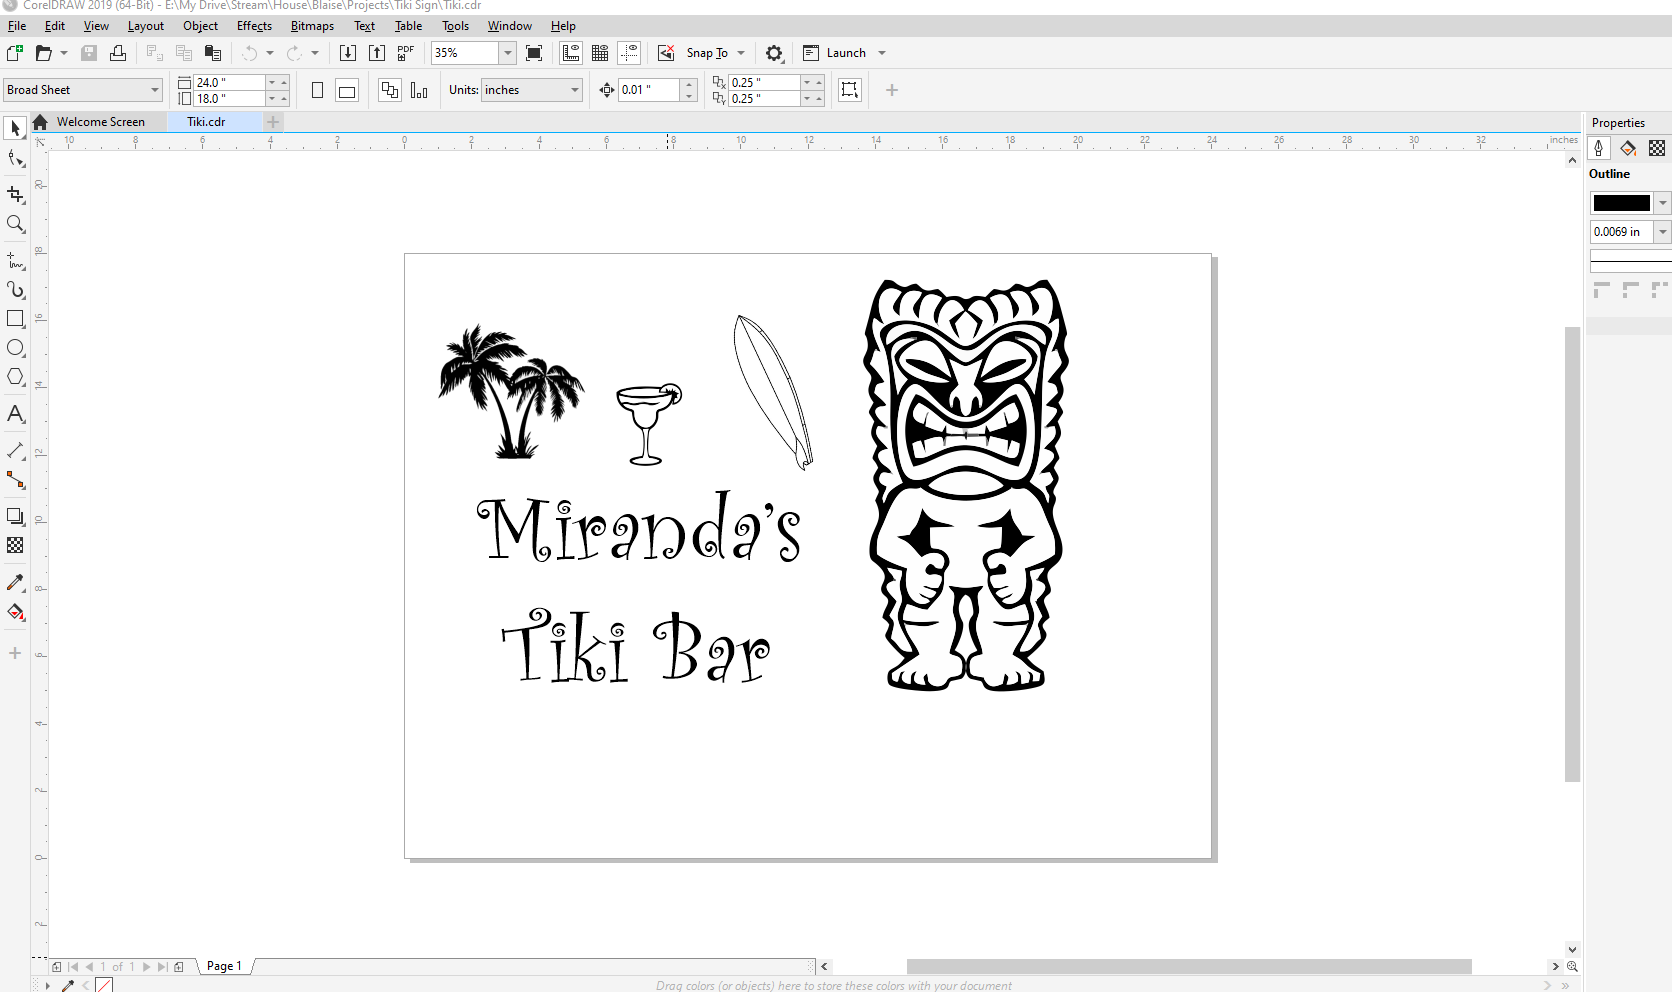The image size is (1672, 992).
Task: Select the Zoom tool
Action: (15, 225)
